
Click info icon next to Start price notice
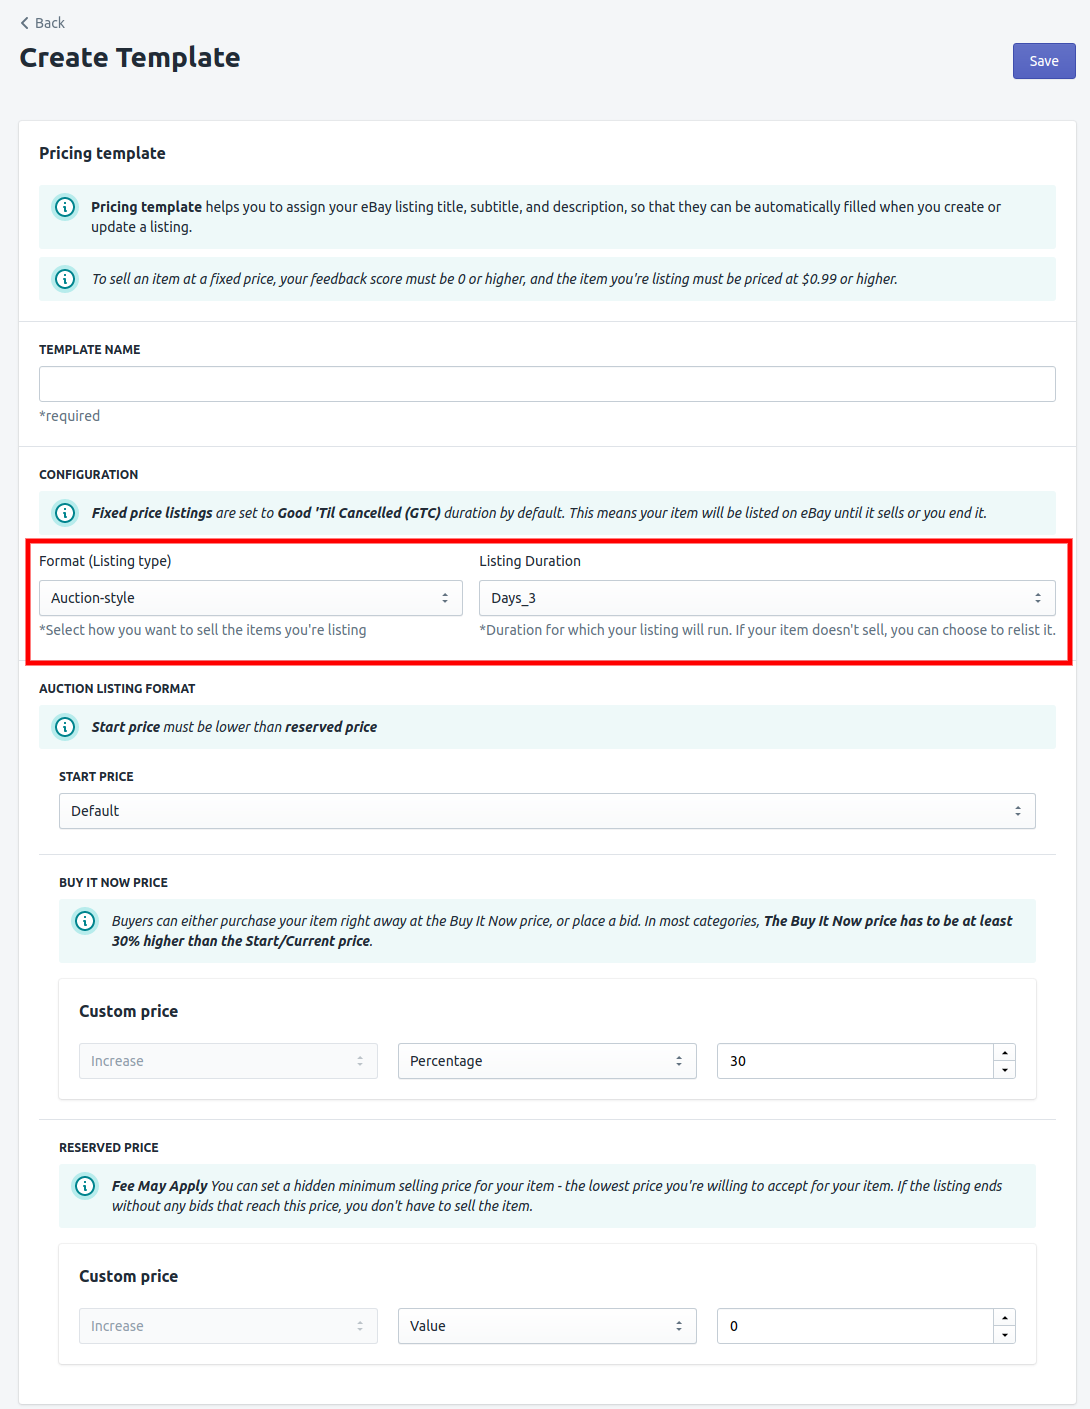(x=65, y=727)
